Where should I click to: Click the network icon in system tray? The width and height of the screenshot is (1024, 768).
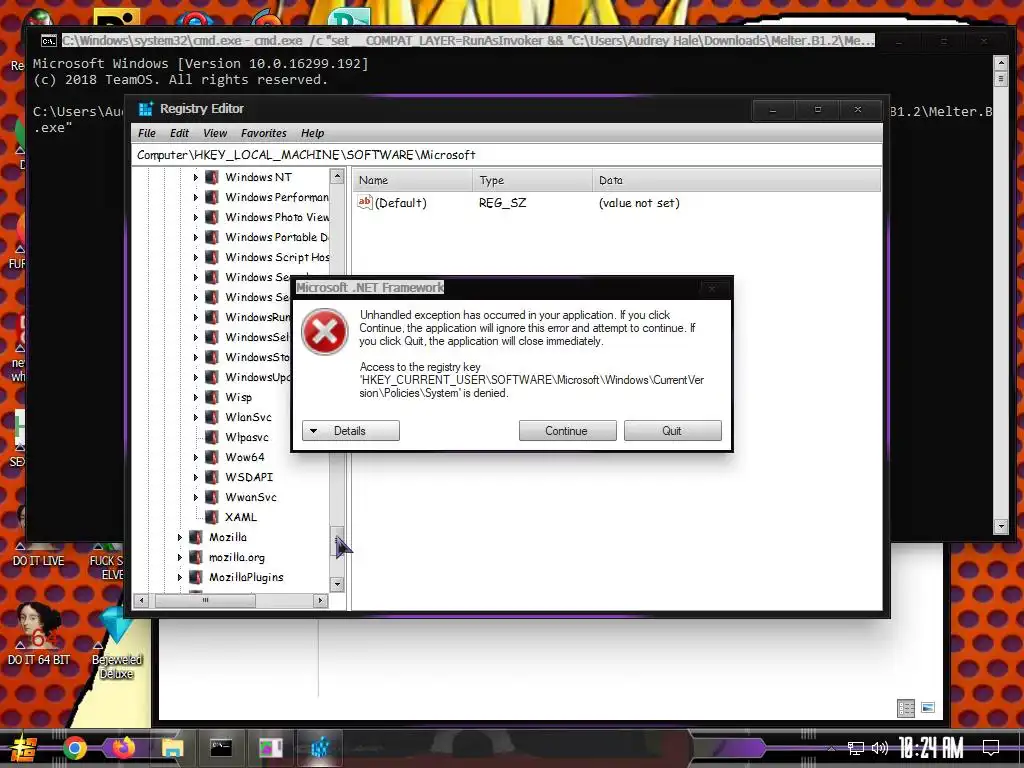[x=856, y=748]
